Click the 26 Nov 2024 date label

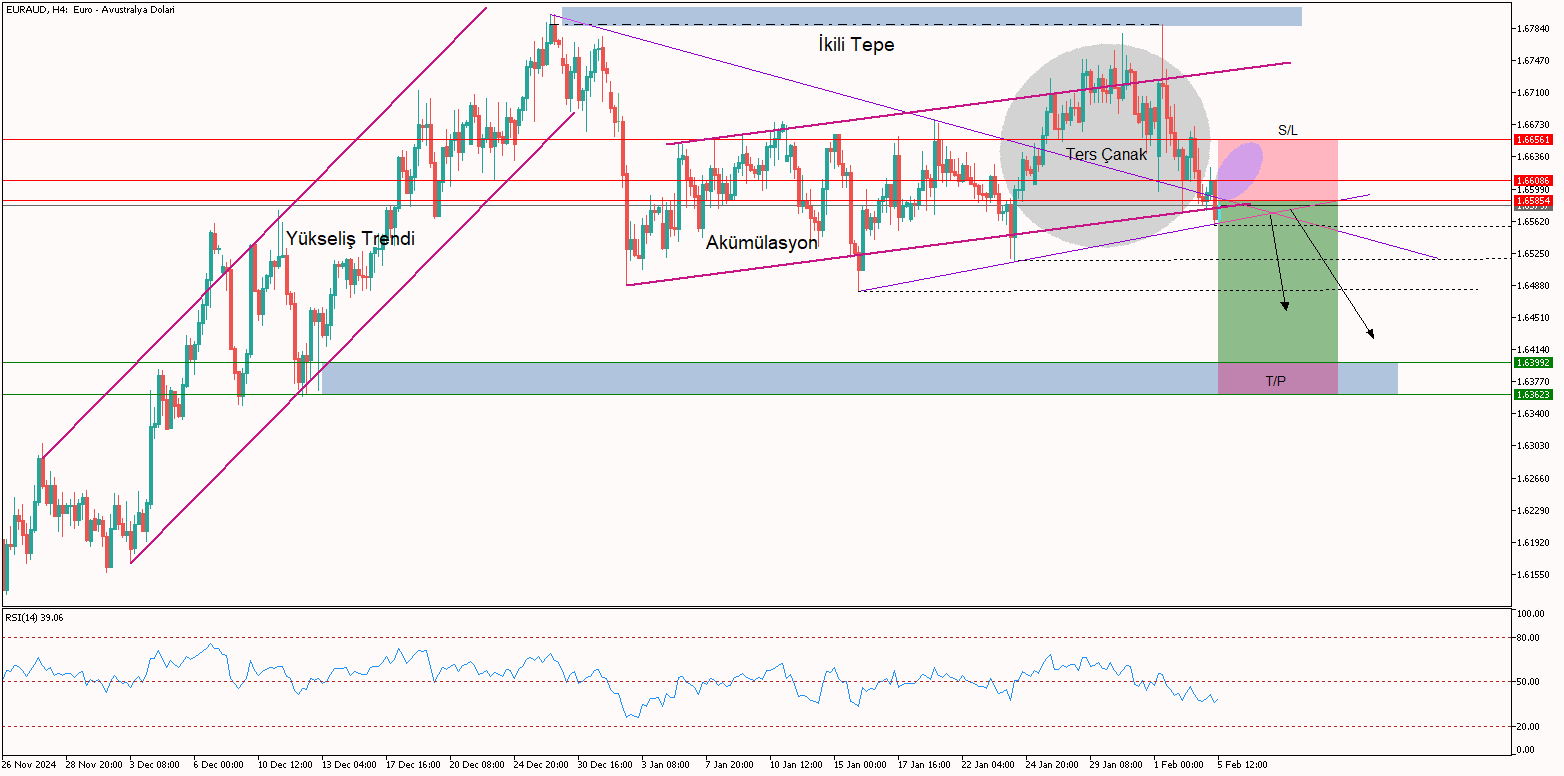point(29,765)
